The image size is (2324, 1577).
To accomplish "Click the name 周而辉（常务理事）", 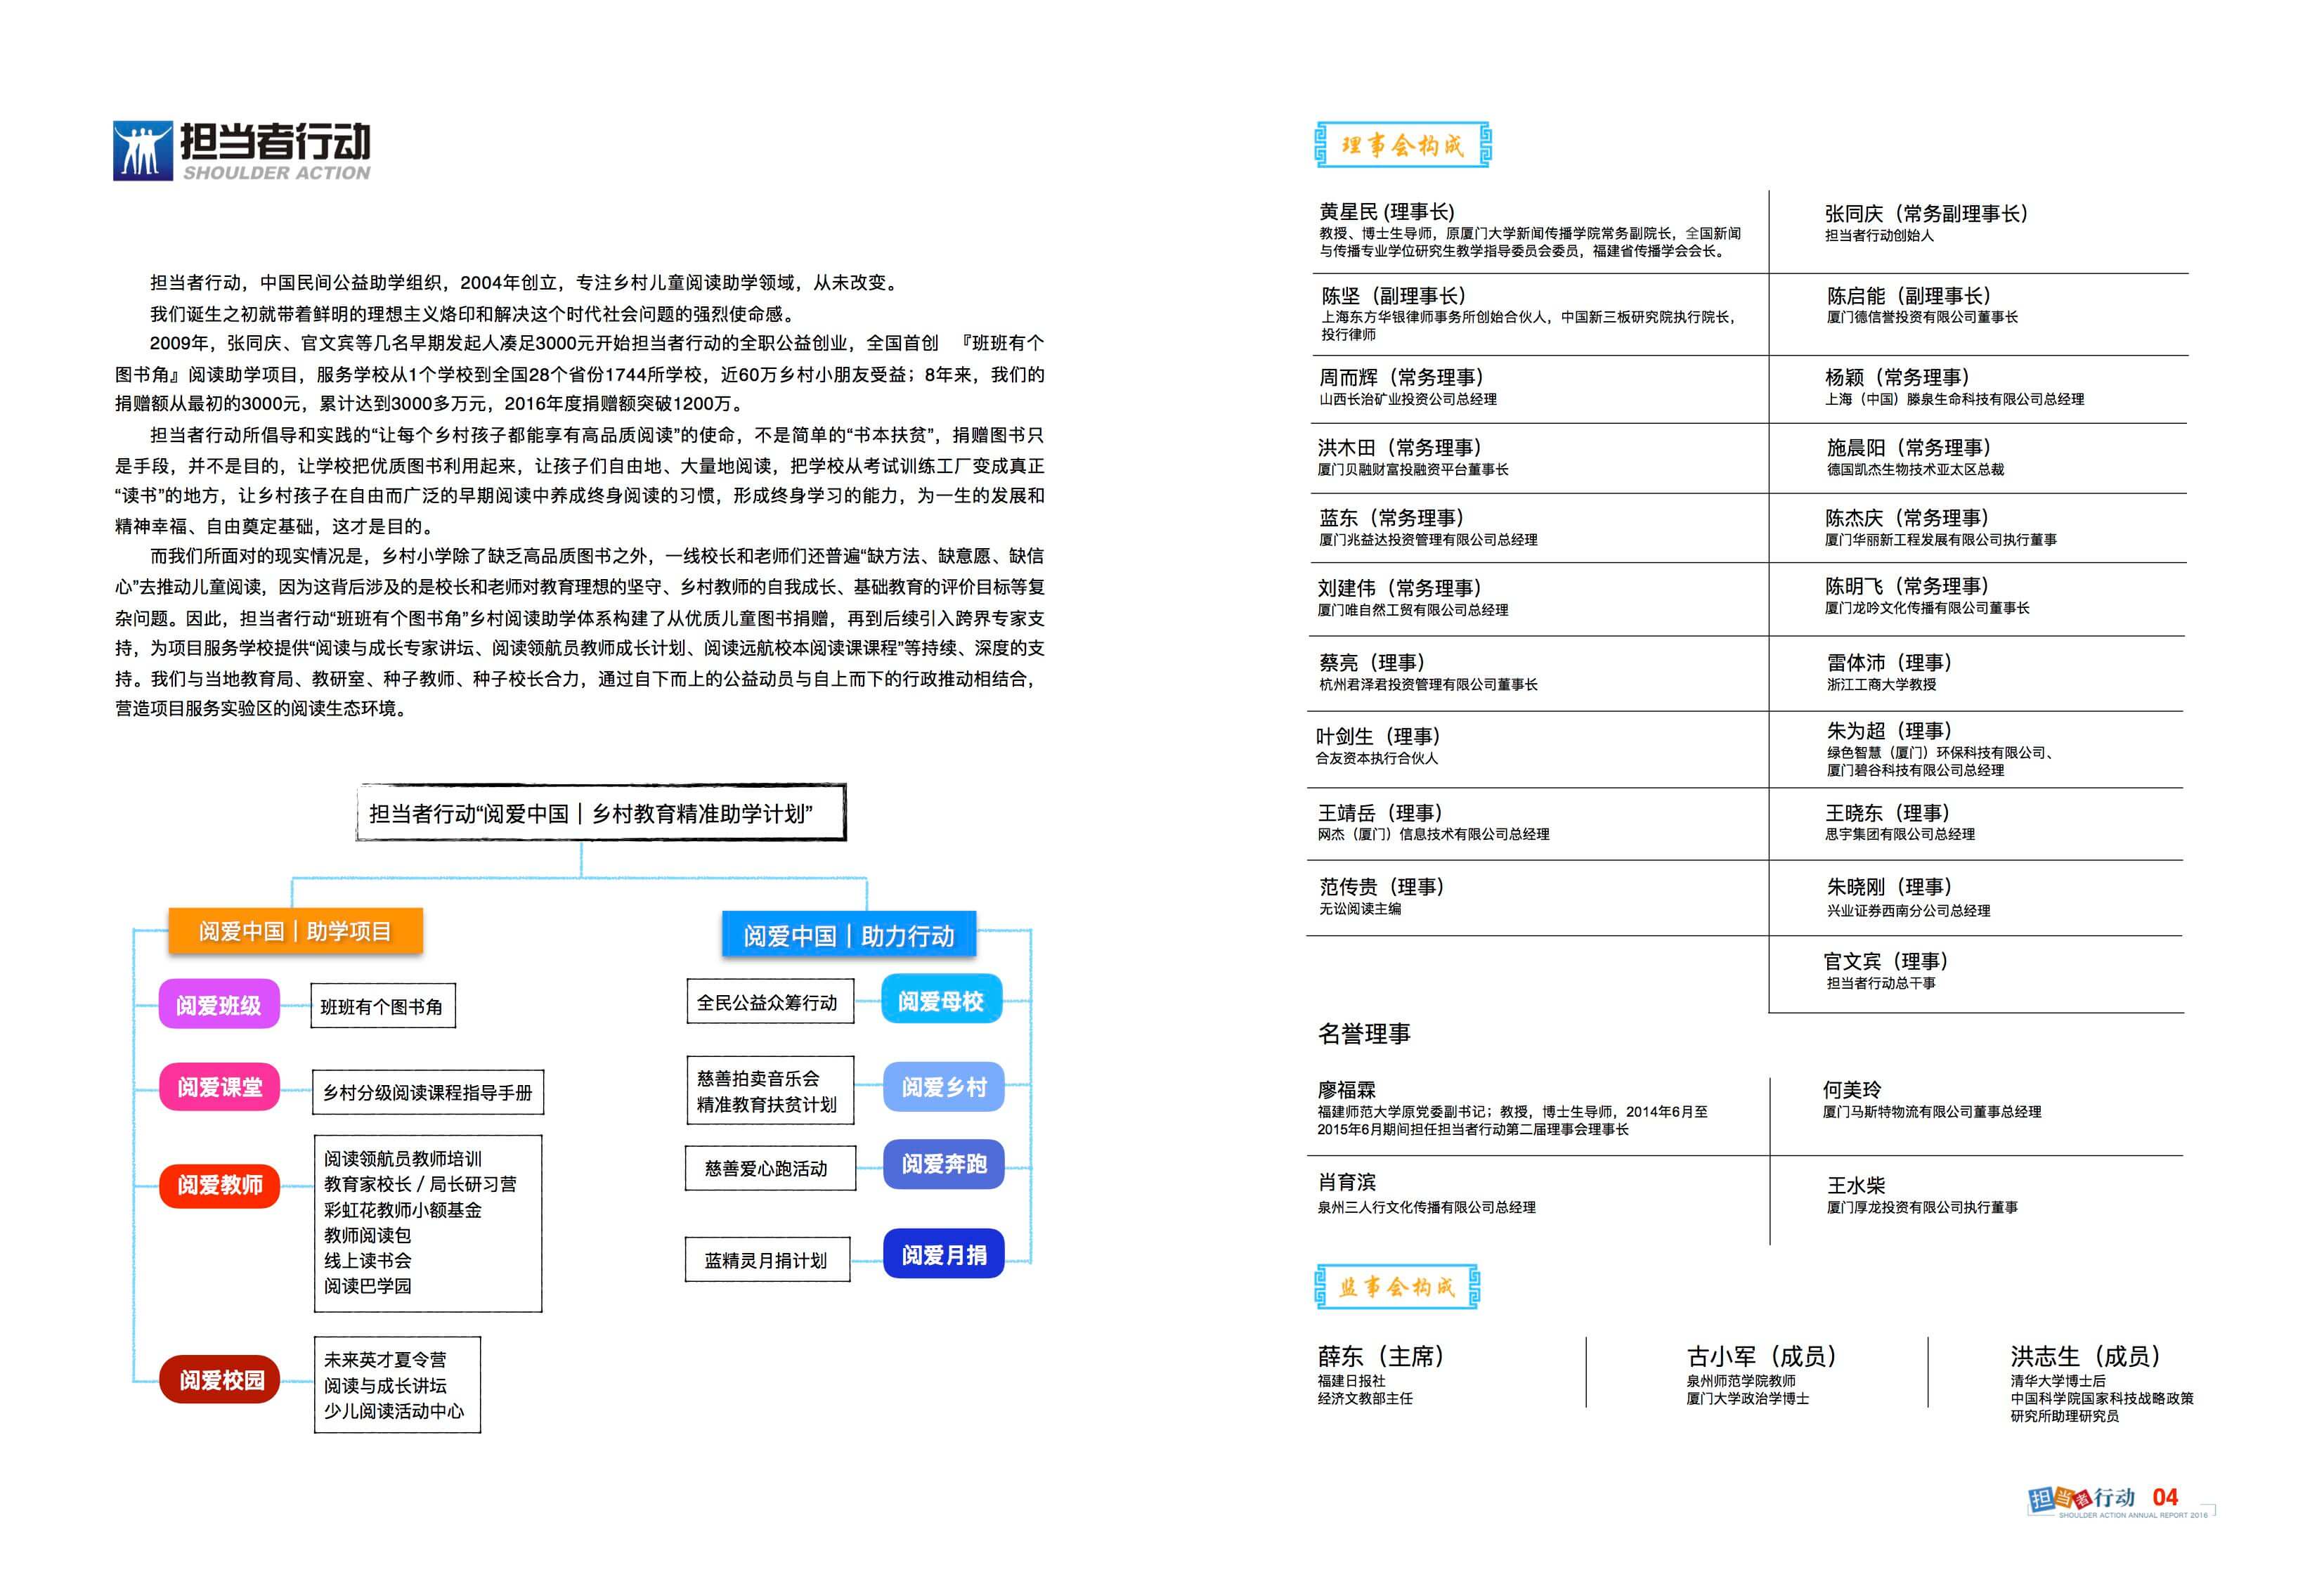I will click(1401, 377).
